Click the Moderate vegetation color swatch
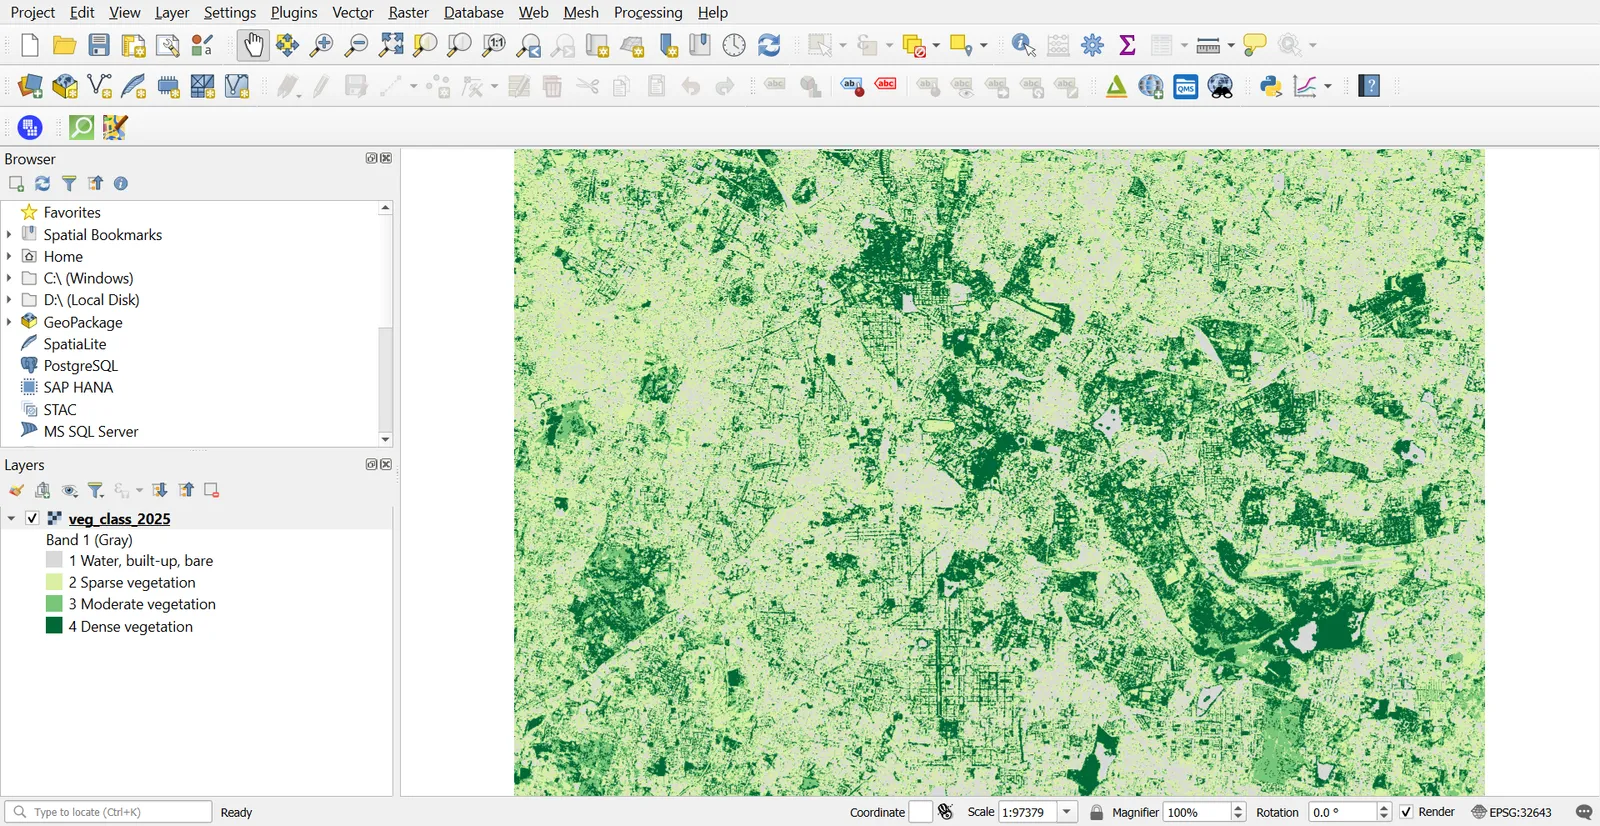This screenshot has height=826, width=1600. click(x=54, y=604)
